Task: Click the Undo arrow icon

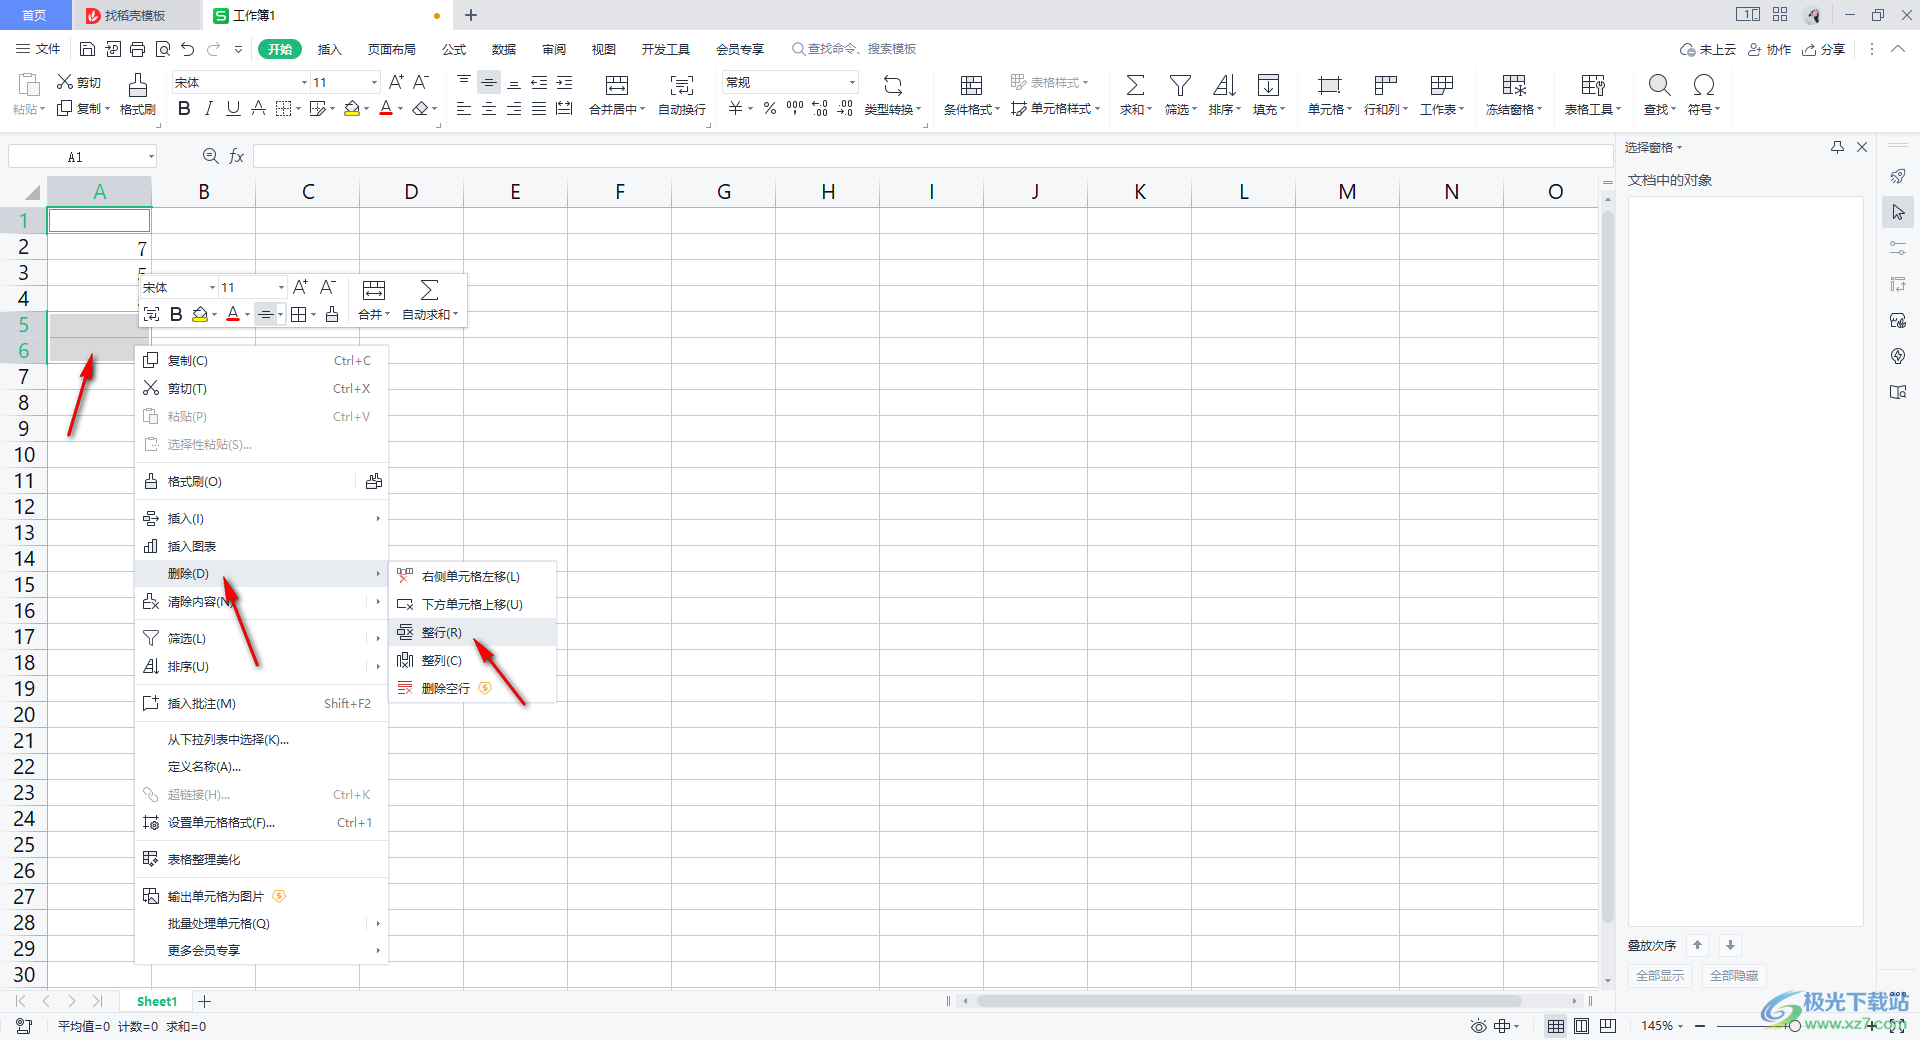Action: click(187, 49)
